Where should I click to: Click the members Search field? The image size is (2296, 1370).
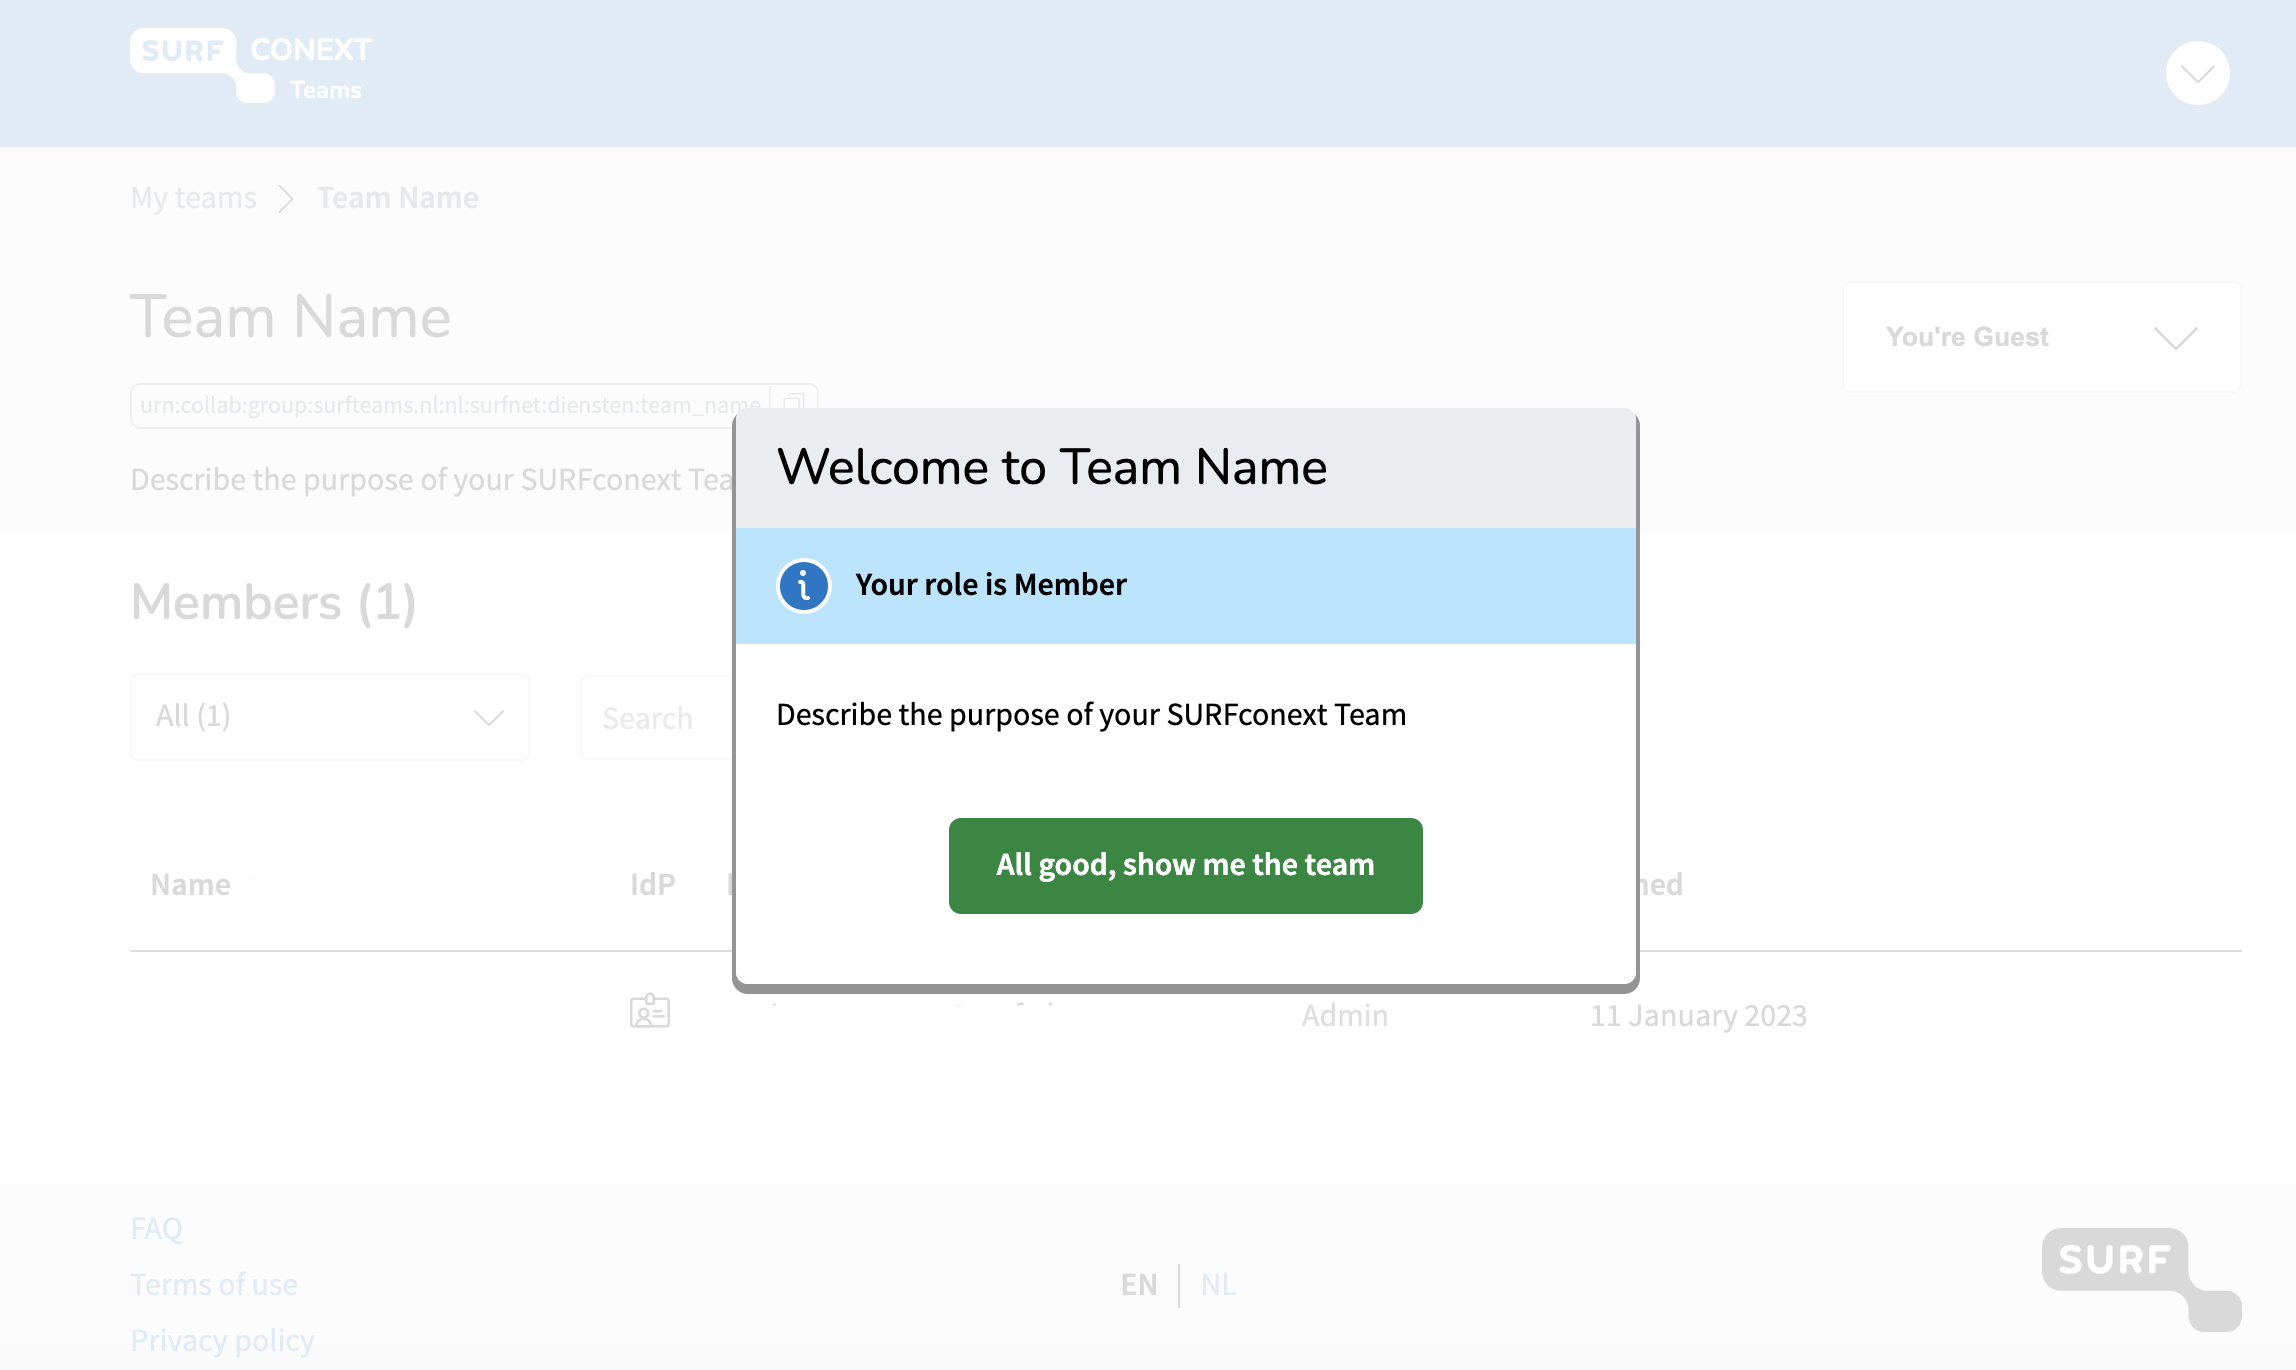pos(657,718)
